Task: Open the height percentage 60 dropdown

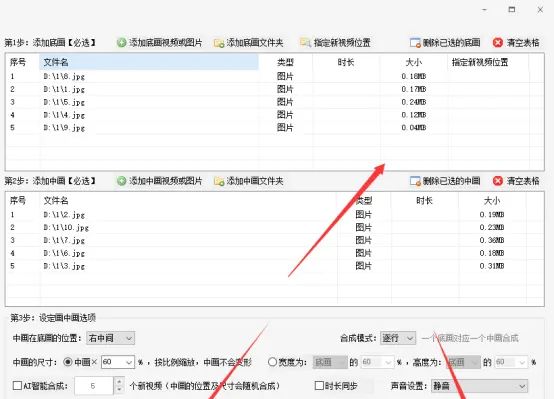Action: (x=511, y=362)
